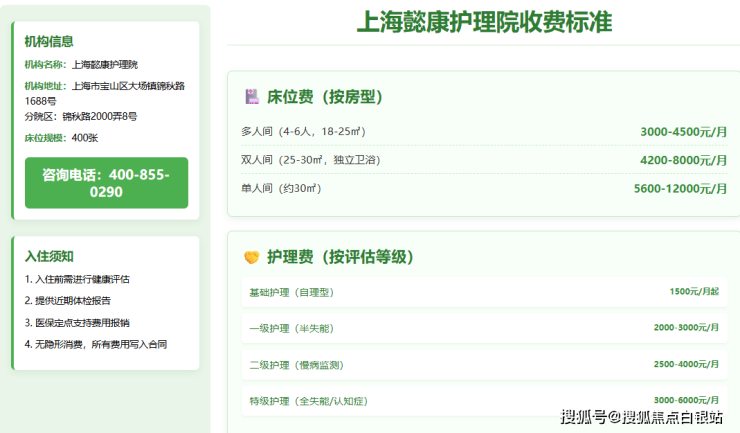Screen dimensions: 740x433
Task: Click the 入住须知 heading
Action: pyautogui.click(x=49, y=256)
